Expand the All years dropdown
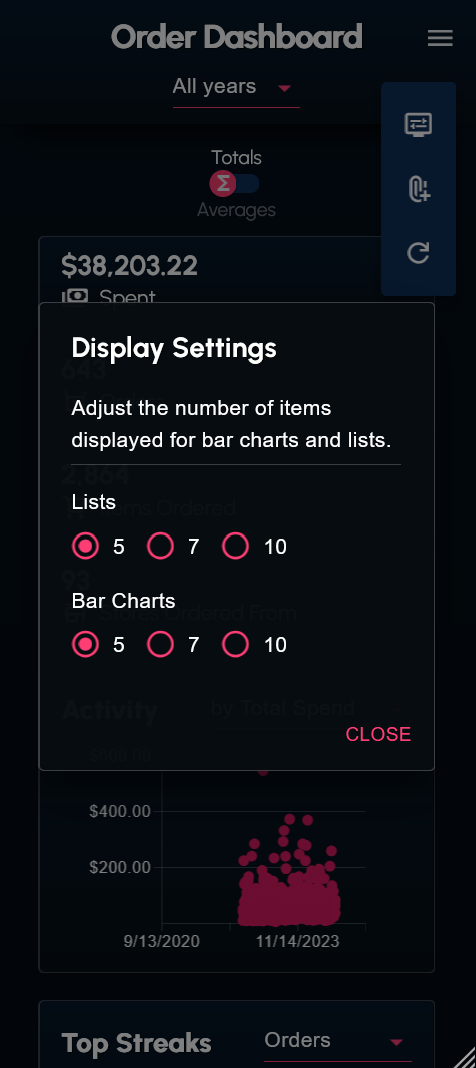The image size is (476, 1068). (x=236, y=87)
